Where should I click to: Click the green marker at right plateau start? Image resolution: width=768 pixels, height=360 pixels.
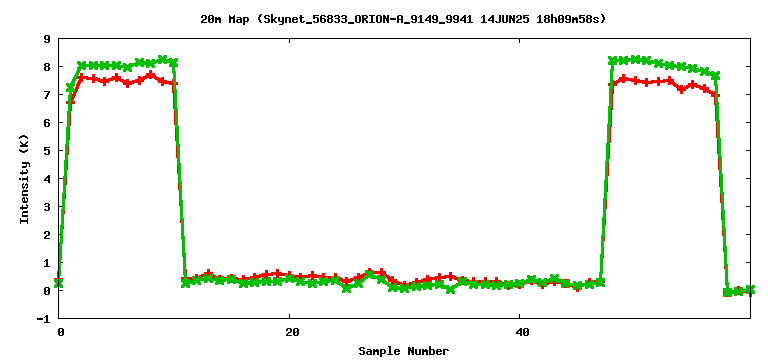pos(612,61)
